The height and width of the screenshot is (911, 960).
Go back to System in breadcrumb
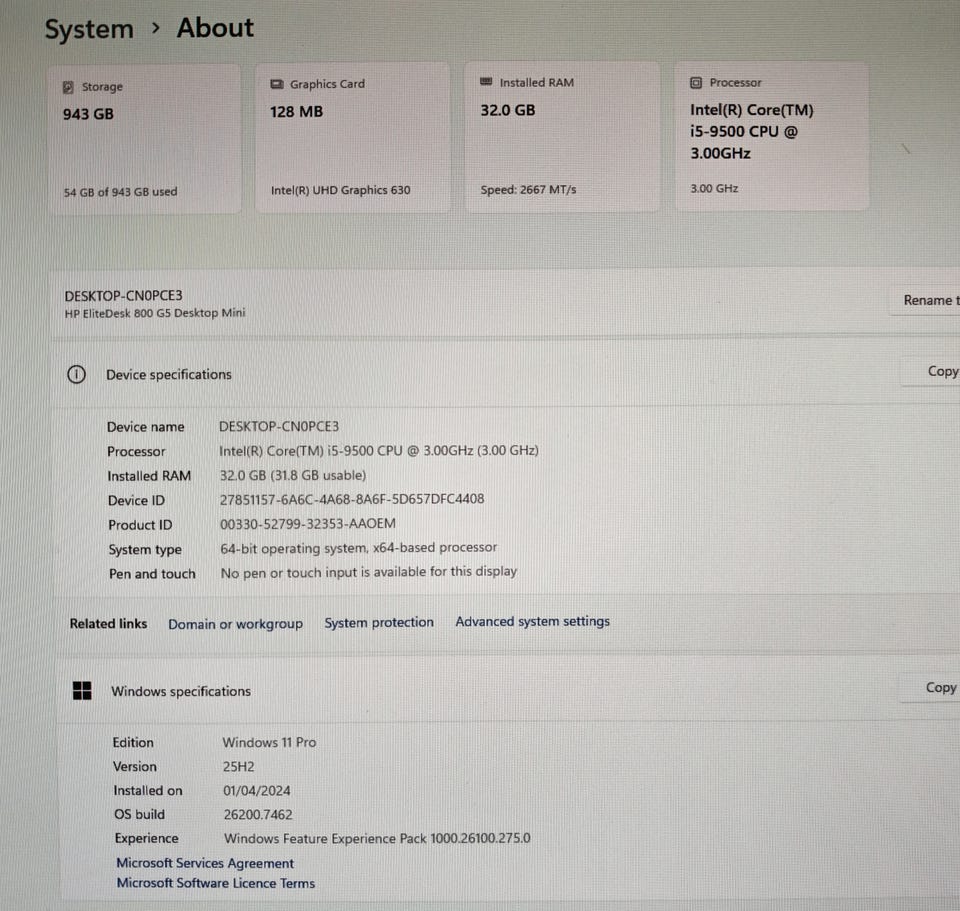pos(89,29)
